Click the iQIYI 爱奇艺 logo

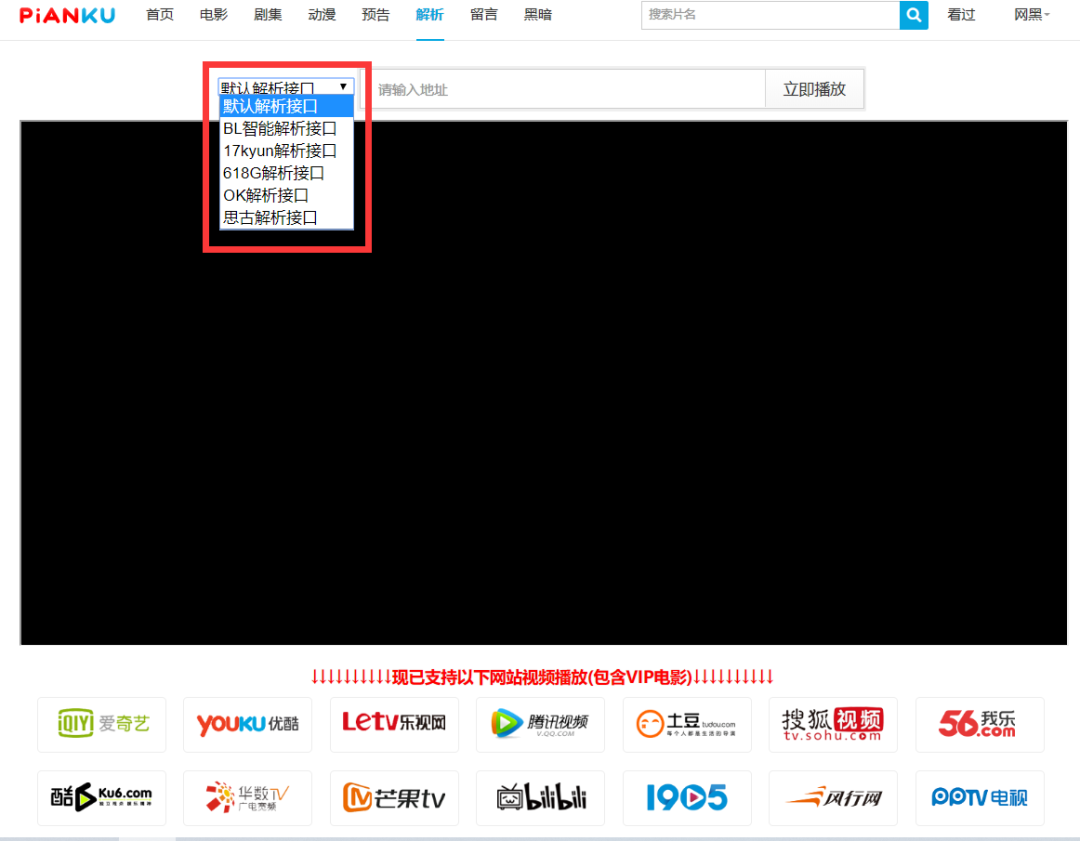point(102,724)
